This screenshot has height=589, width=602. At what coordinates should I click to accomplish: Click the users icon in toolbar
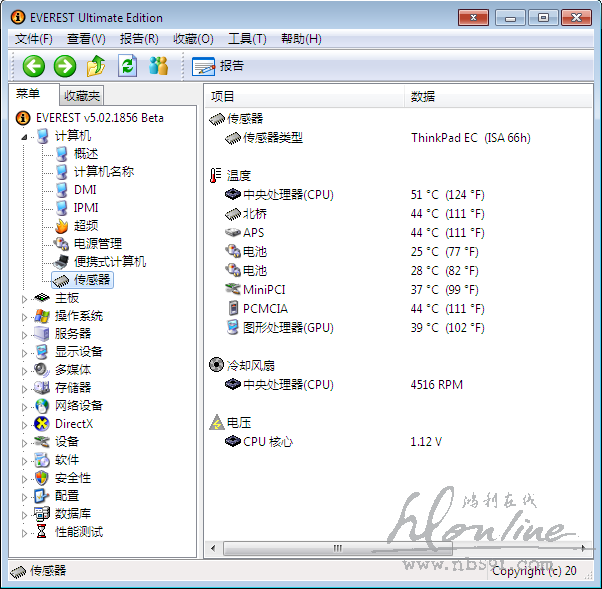pyautogui.click(x=158, y=66)
